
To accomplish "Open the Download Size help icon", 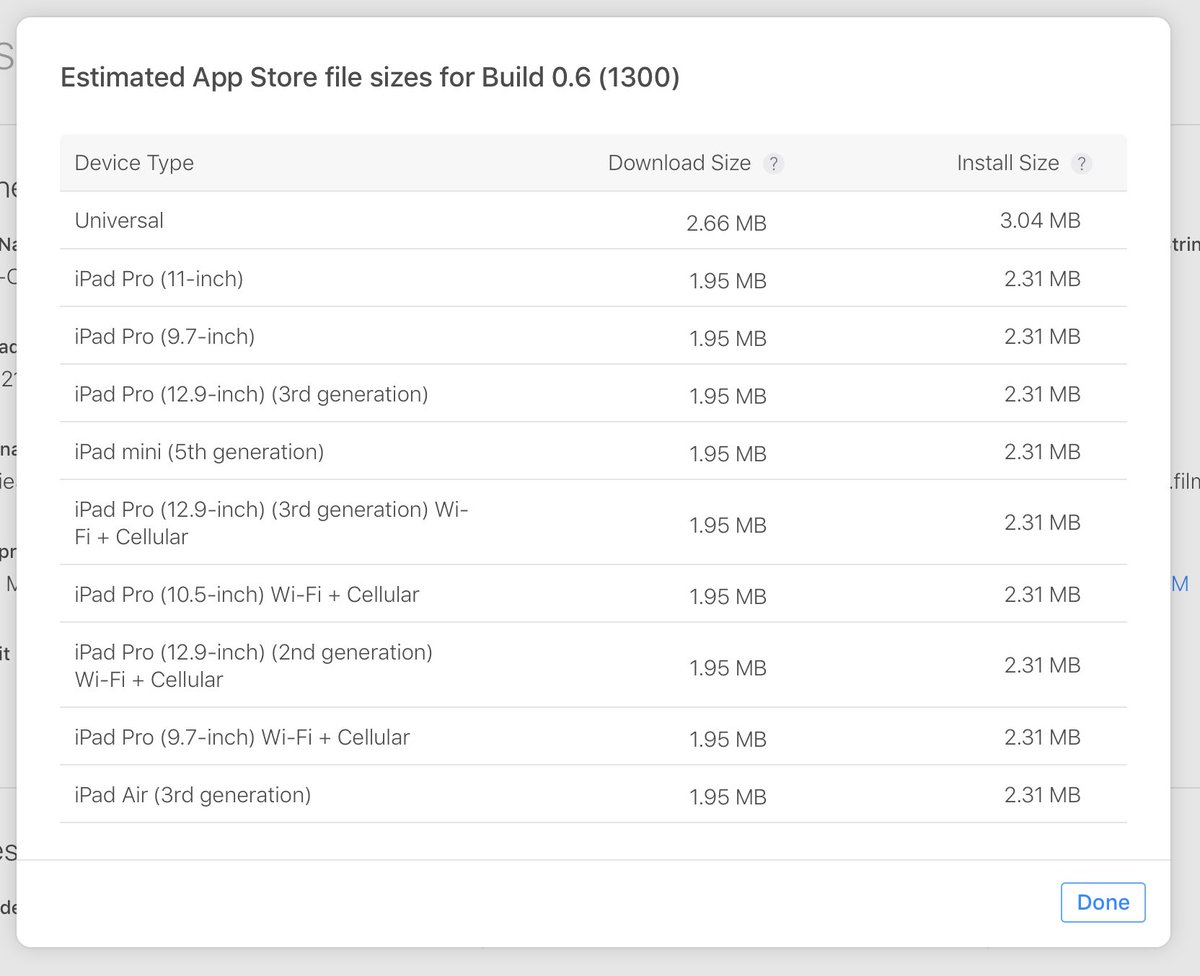I will click(x=773, y=164).
